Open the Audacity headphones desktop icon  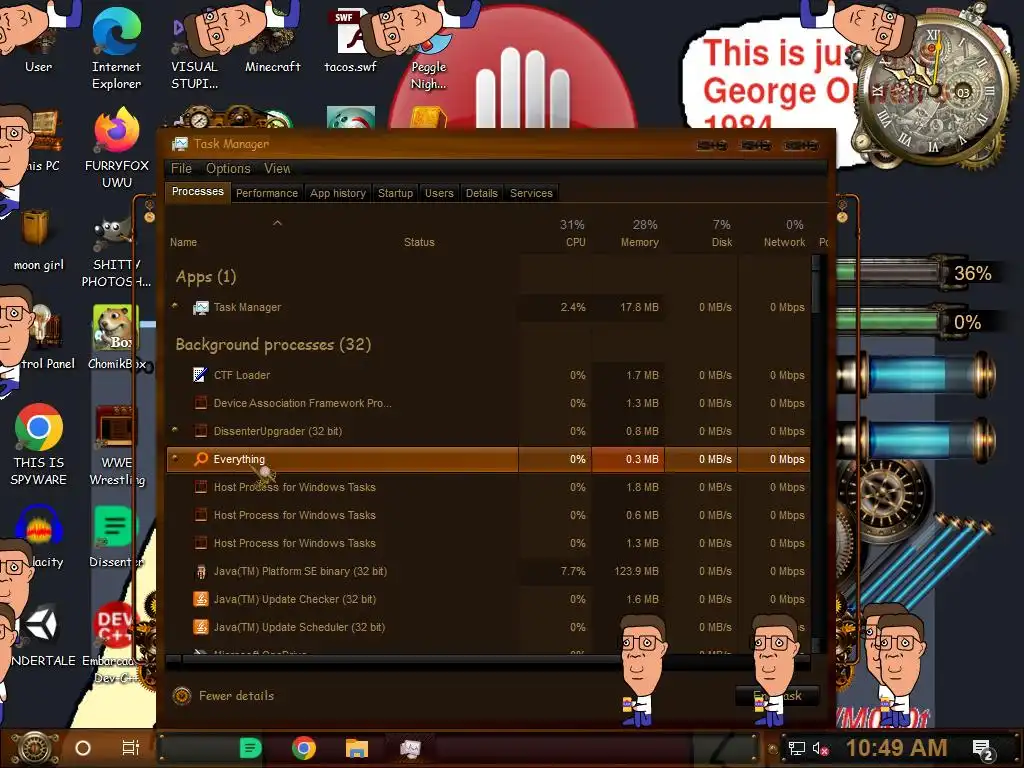pyautogui.click(x=39, y=526)
